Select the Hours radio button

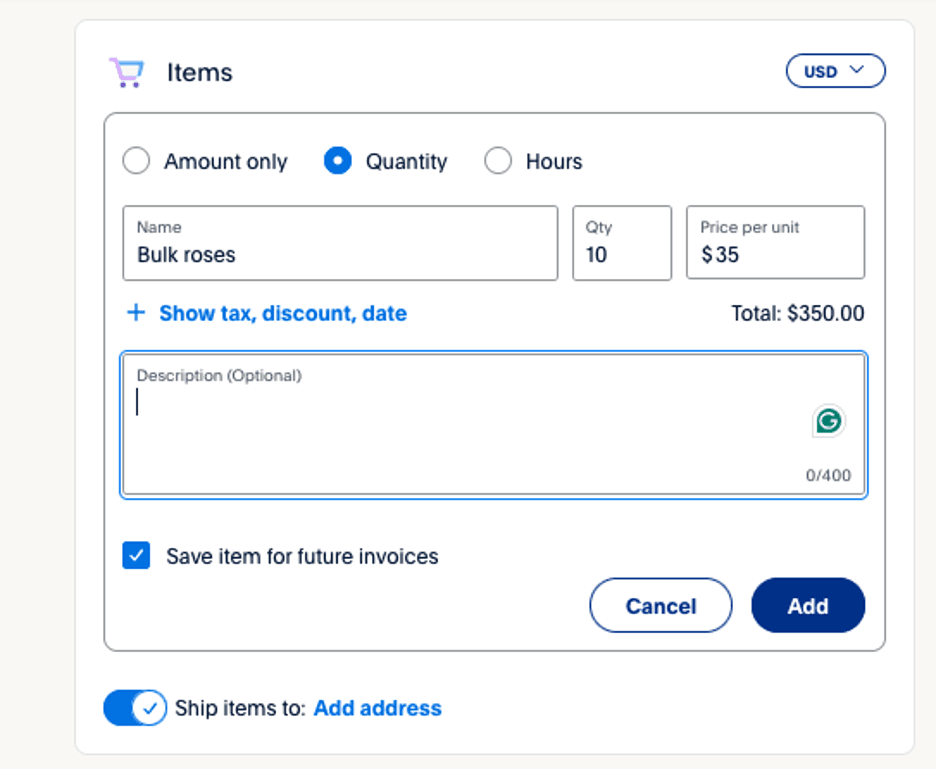498,160
